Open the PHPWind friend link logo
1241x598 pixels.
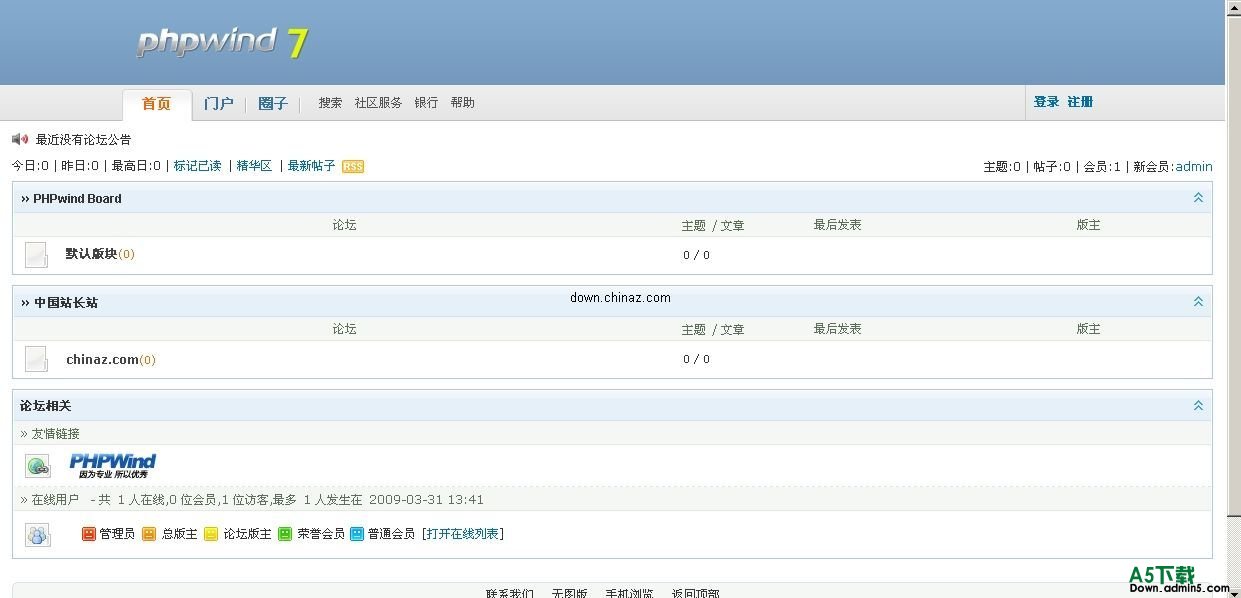coord(112,465)
